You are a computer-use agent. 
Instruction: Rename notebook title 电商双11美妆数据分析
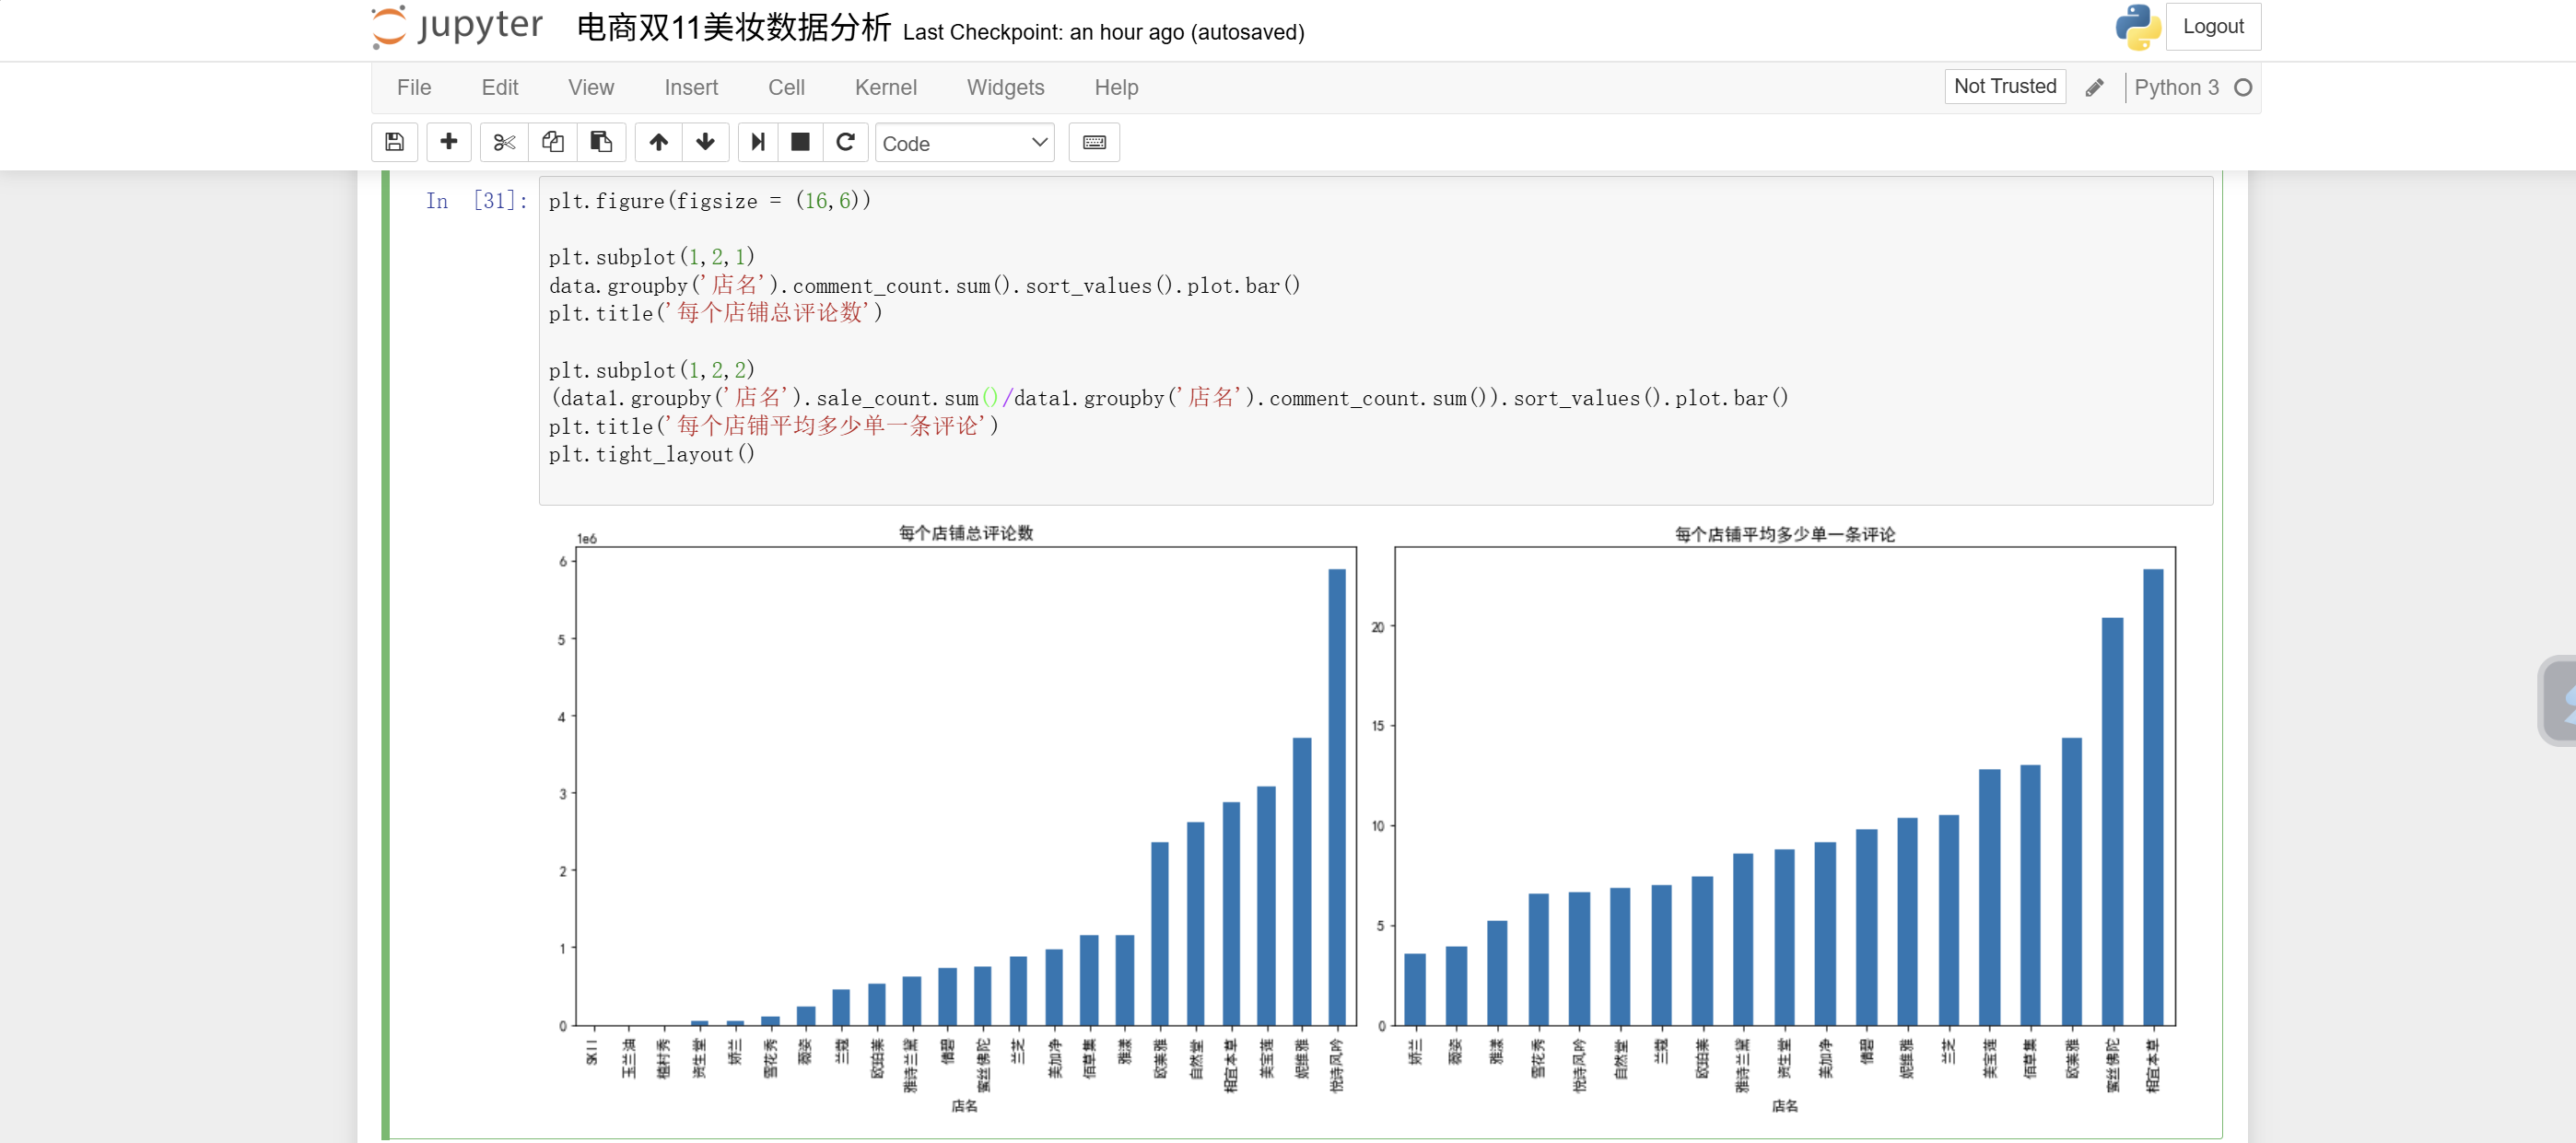(733, 28)
